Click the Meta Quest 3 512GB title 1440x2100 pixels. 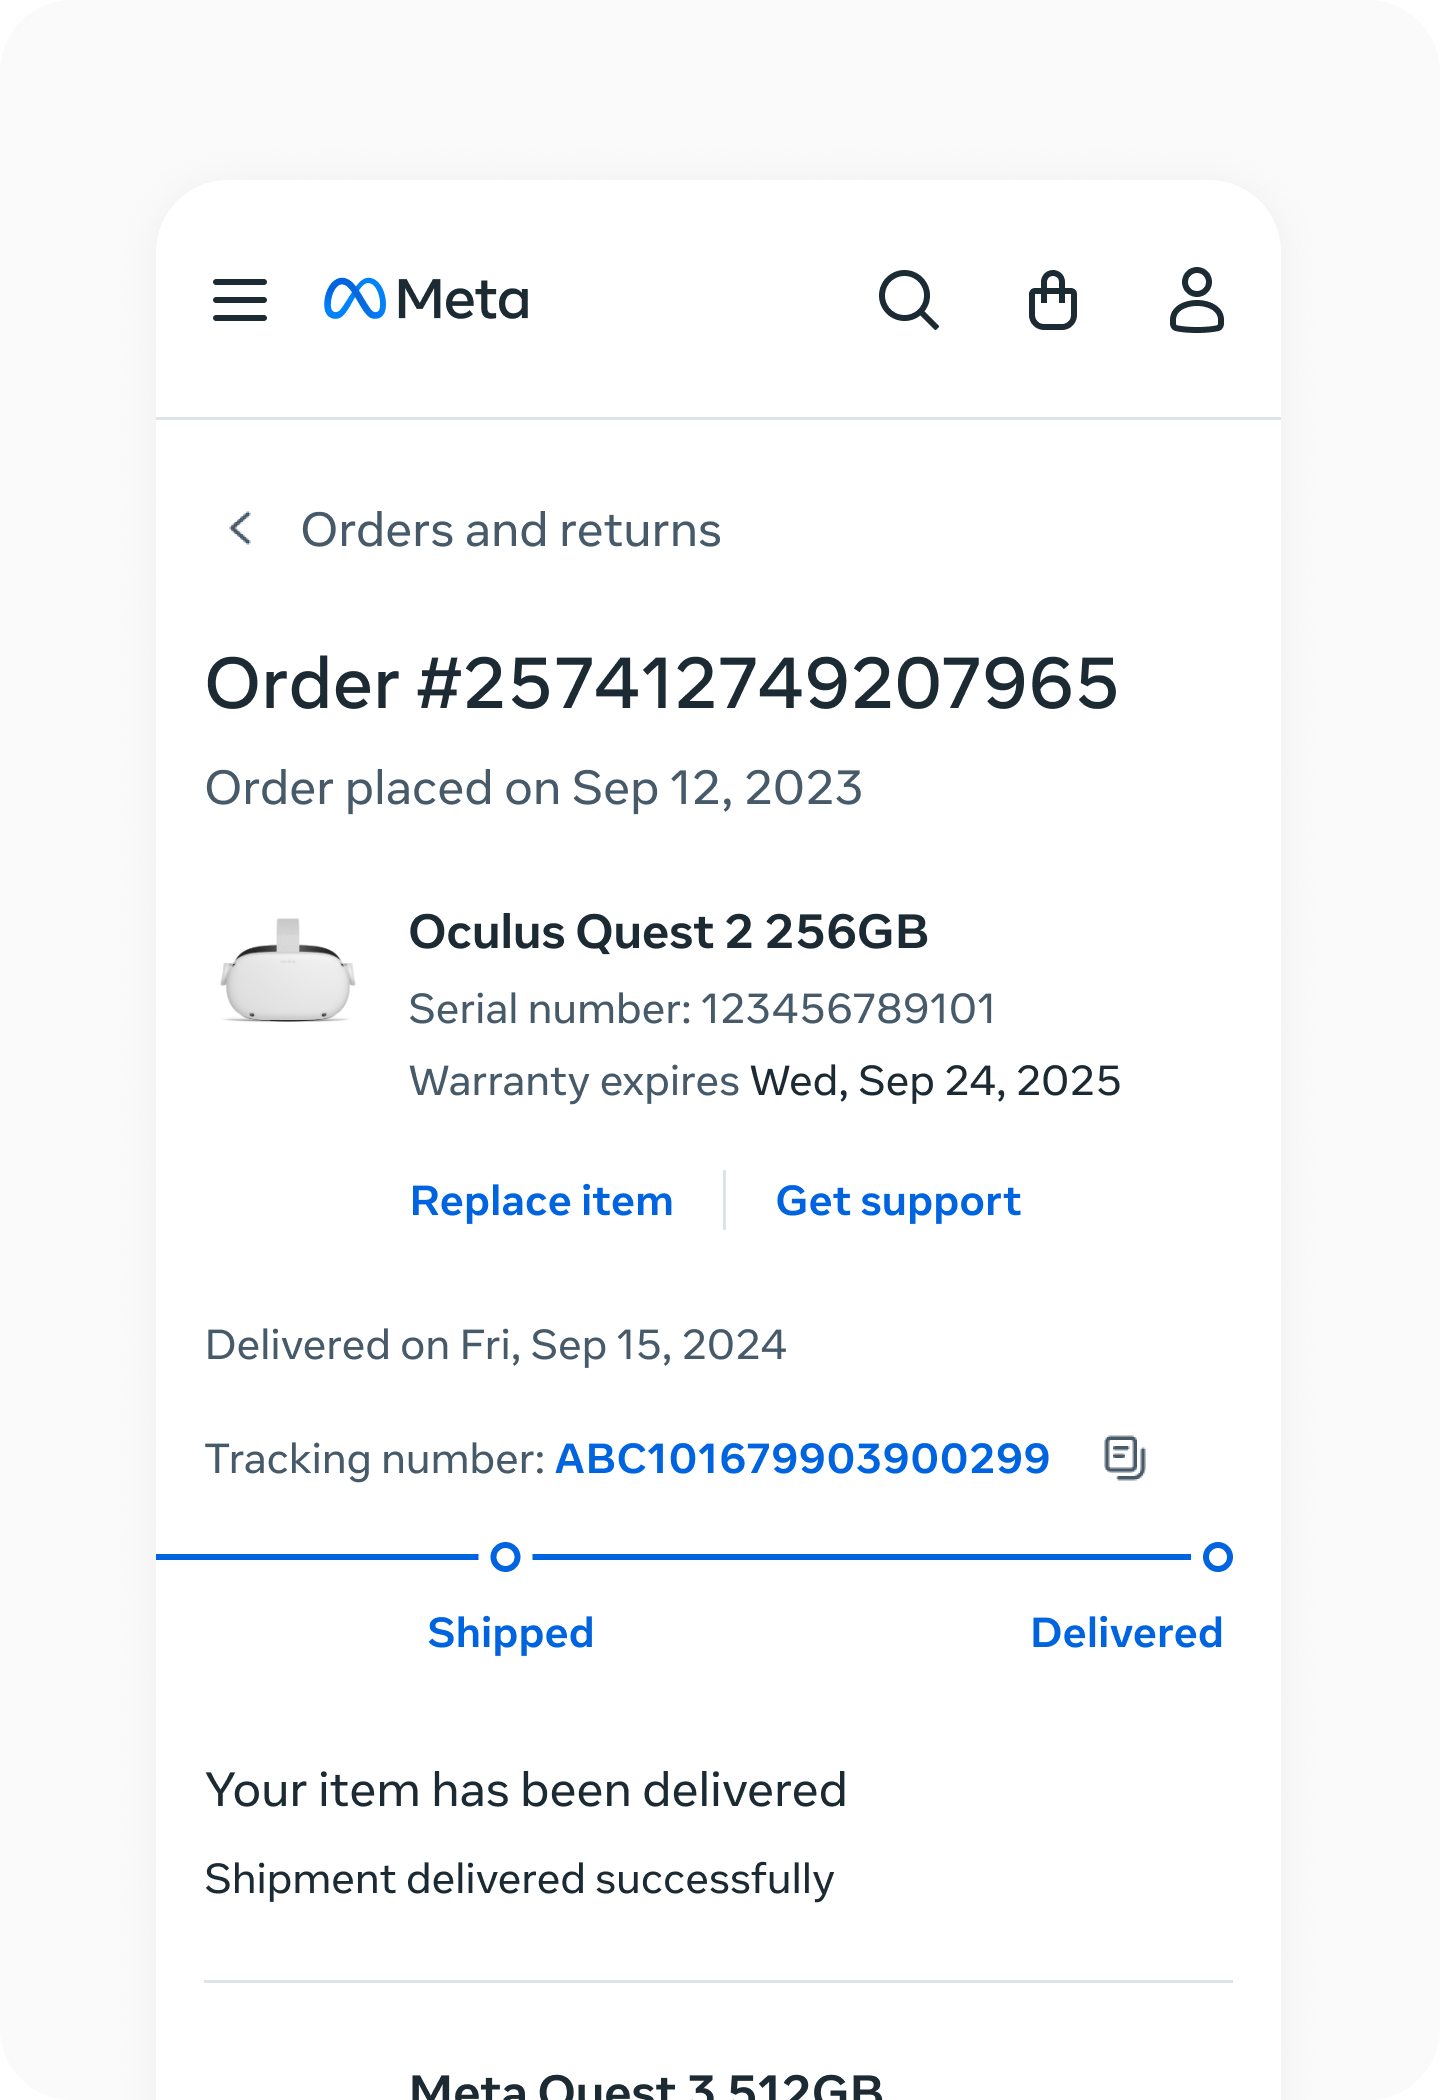(x=646, y=2085)
